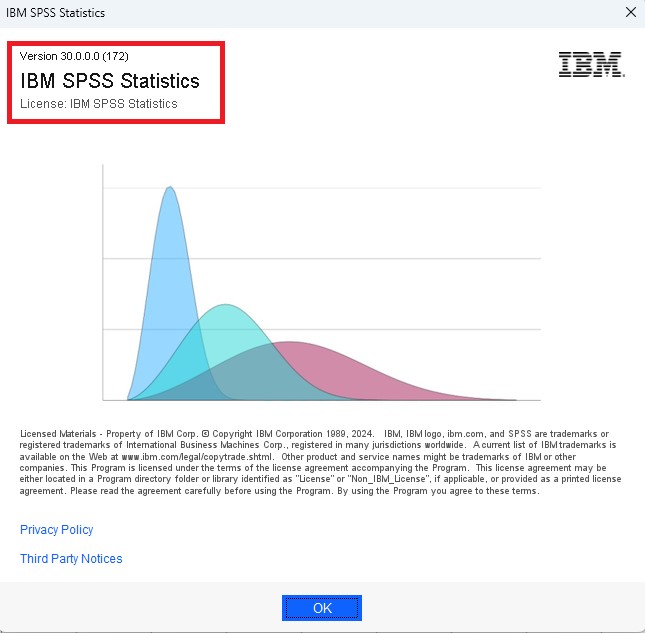Open the Third Party Notices link

pyautogui.click(x=71, y=558)
